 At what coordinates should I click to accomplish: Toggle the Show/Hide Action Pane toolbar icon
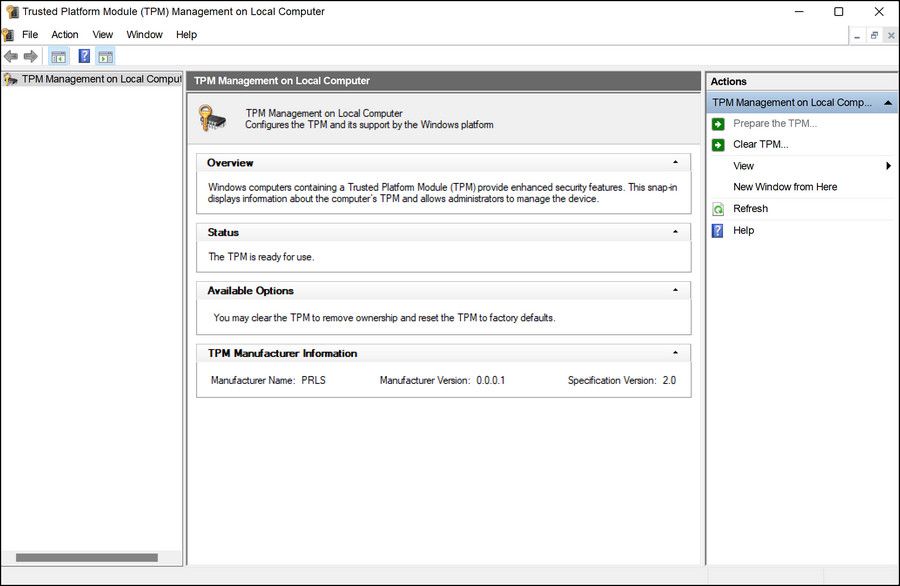point(105,57)
